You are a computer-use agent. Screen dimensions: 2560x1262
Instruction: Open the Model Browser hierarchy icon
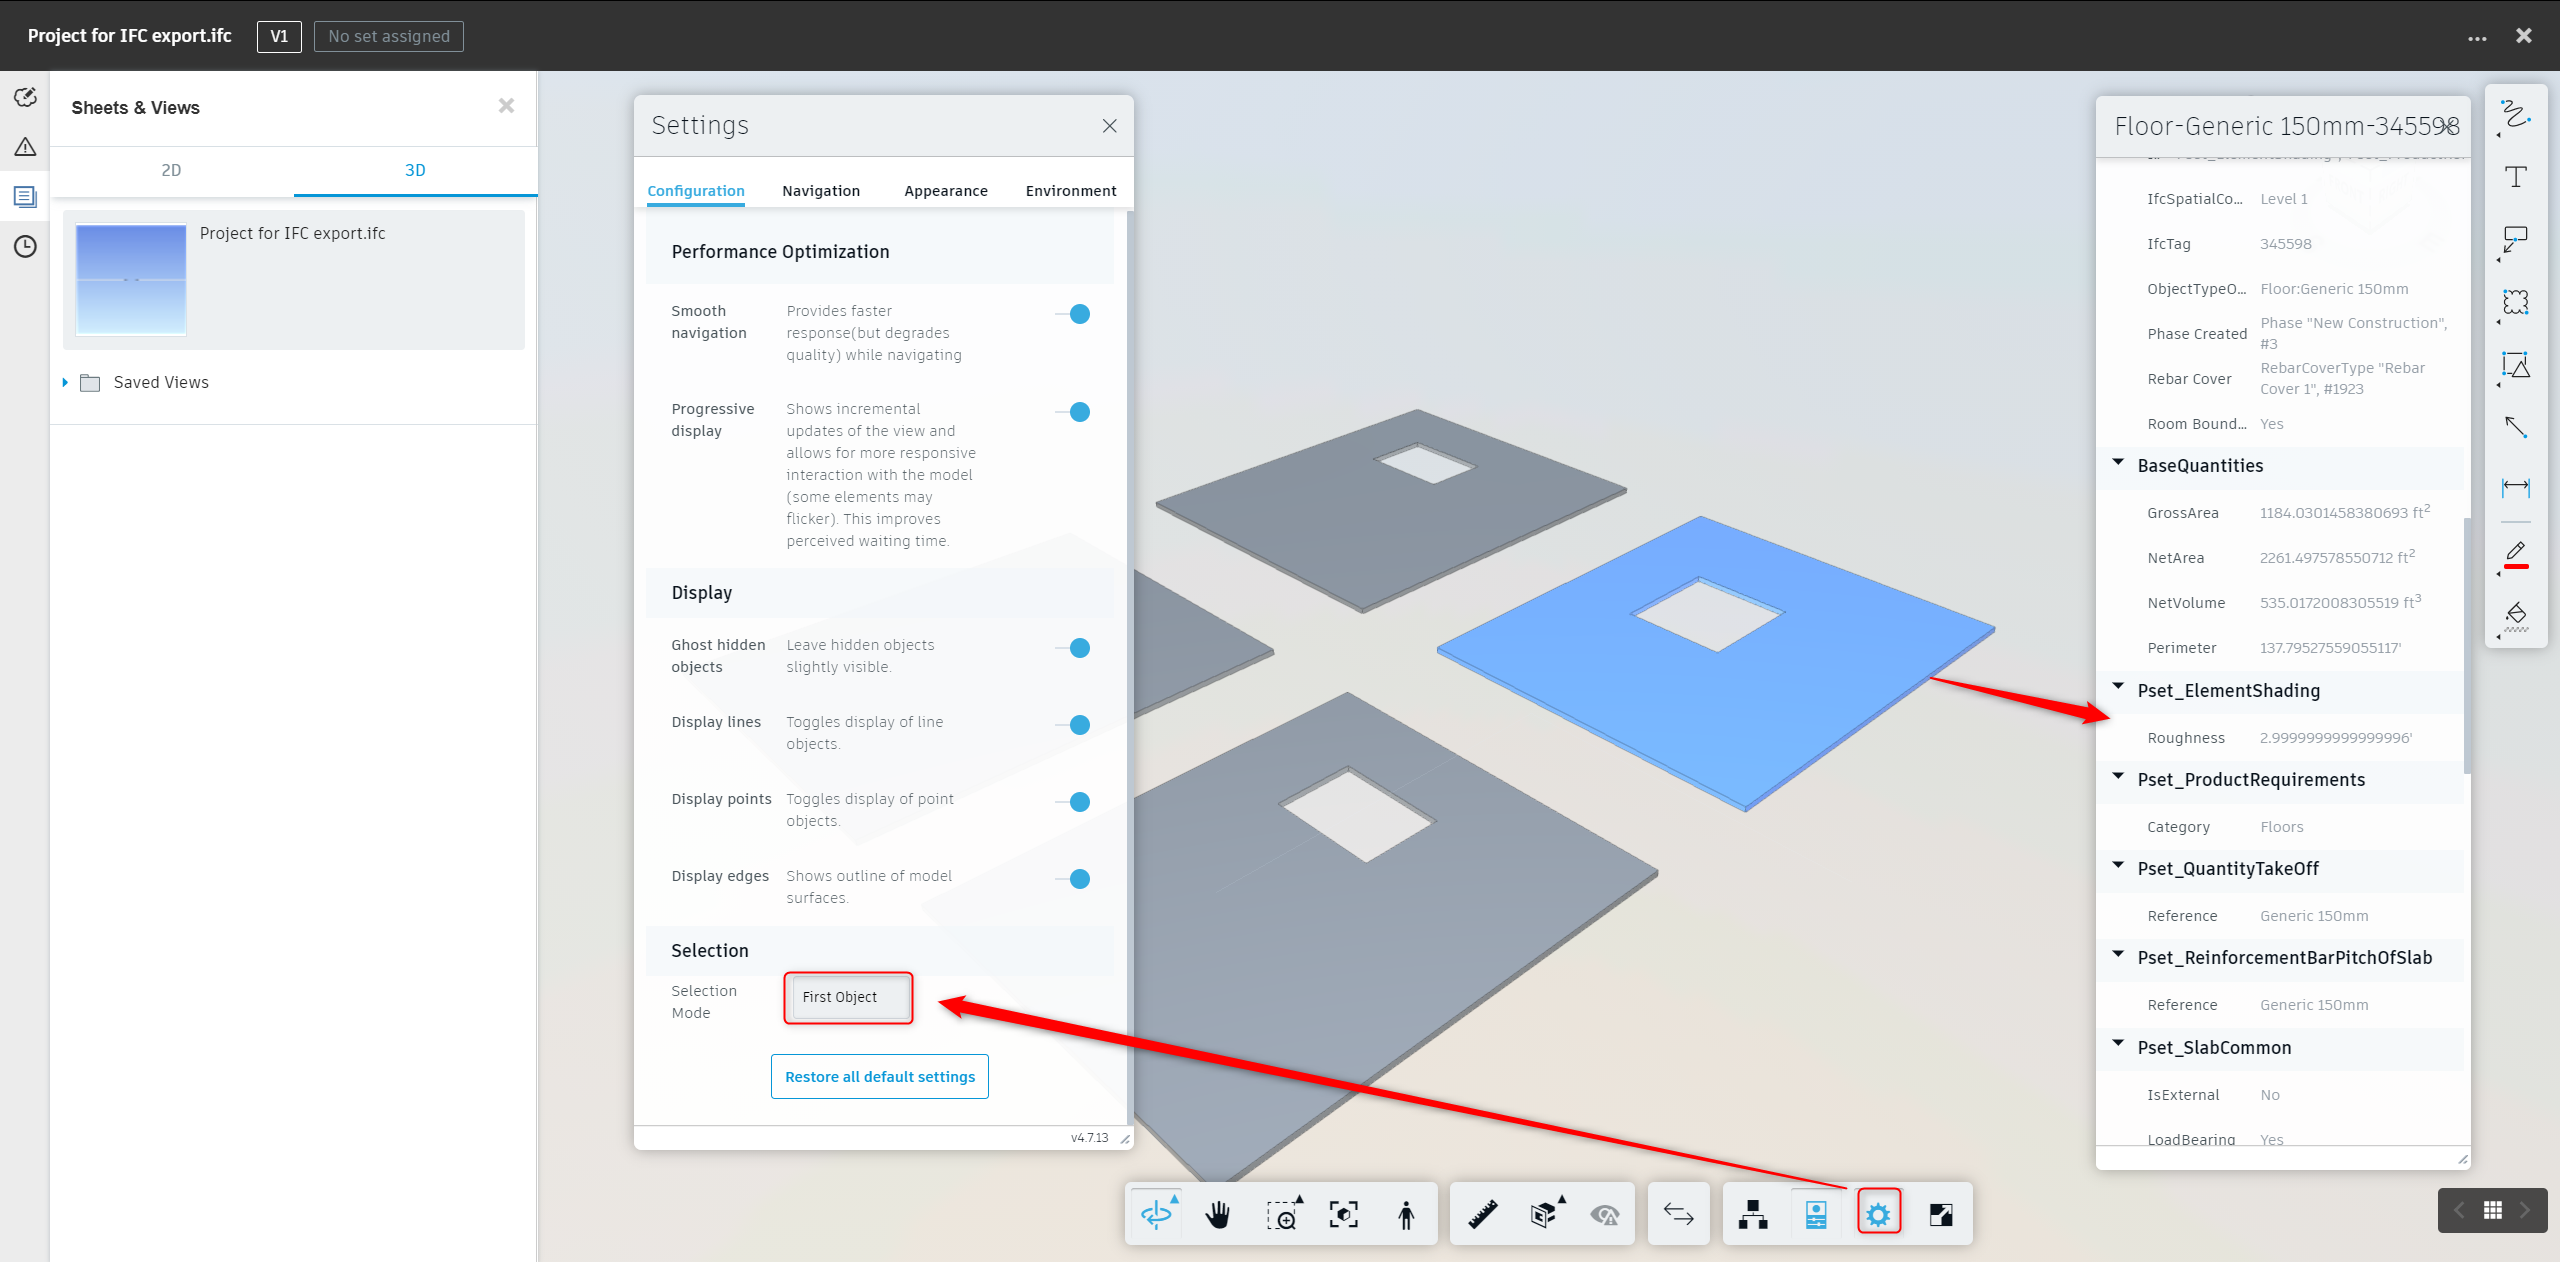1752,1213
